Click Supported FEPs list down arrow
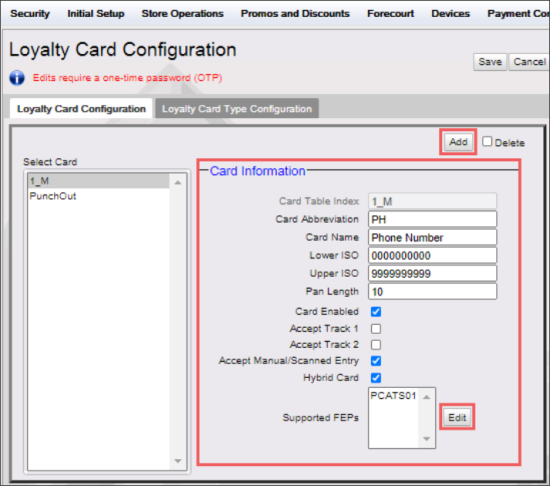Screen dimensions: 550x486 point(427,439)
